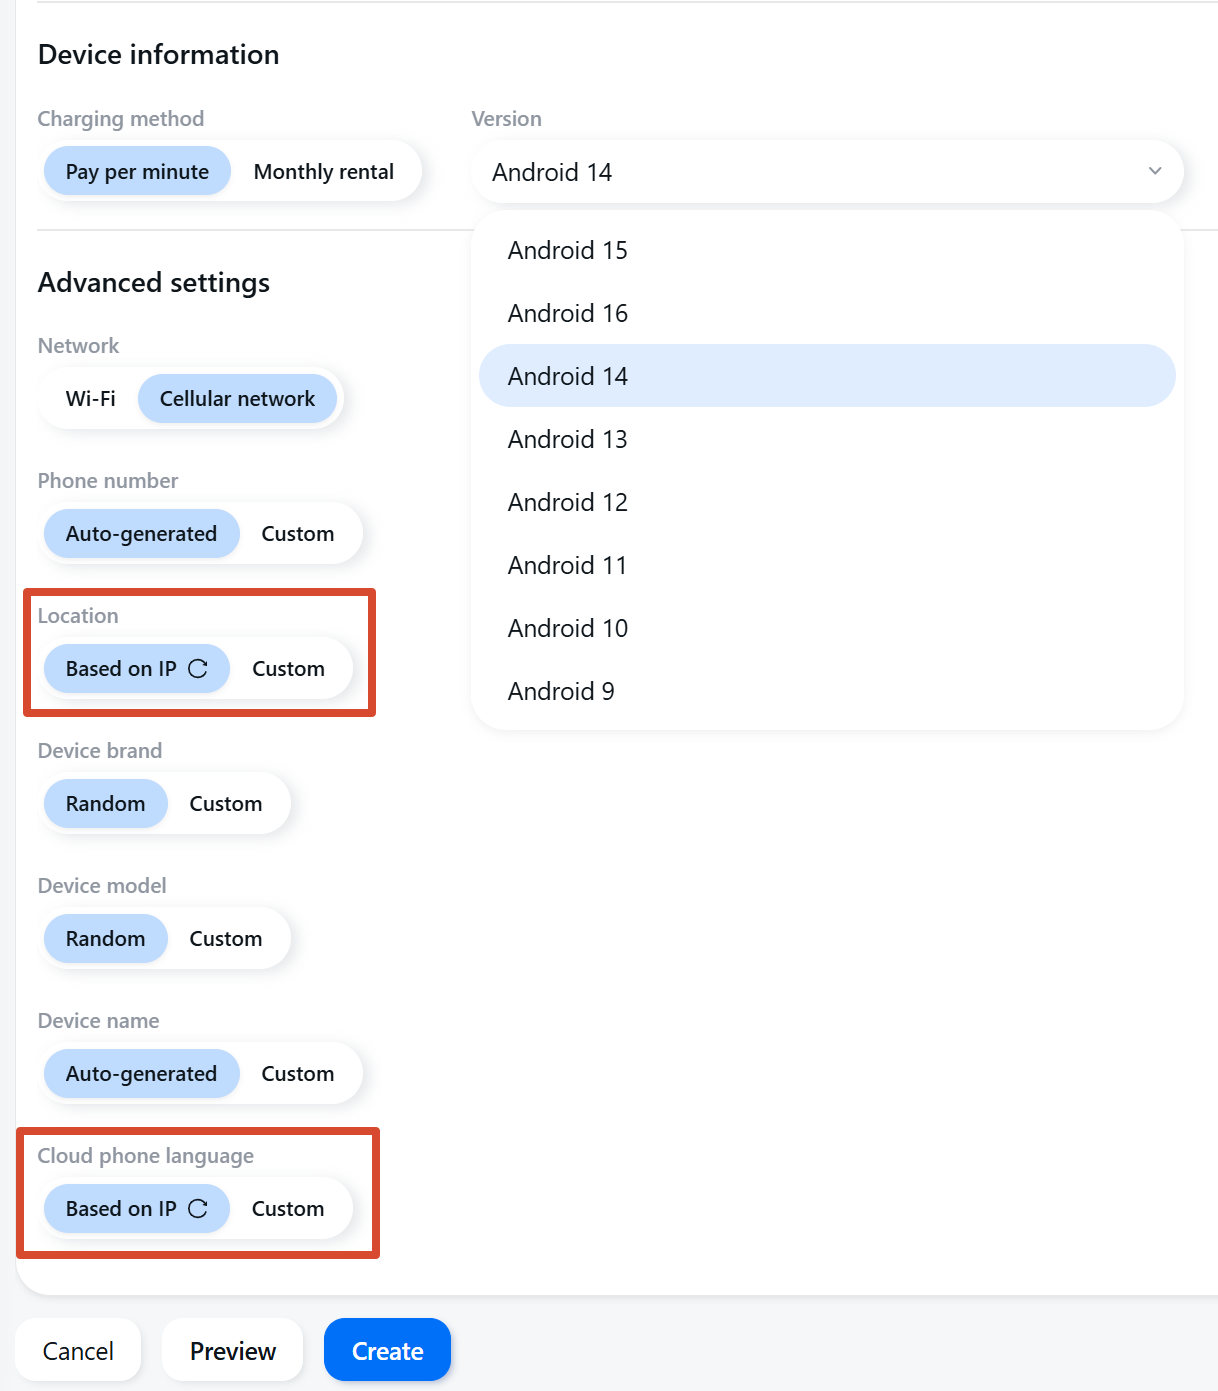This screenshot has width=1218, height=1391.
Task: Choose Custom for Location
Action: click(x=288, y=669)
